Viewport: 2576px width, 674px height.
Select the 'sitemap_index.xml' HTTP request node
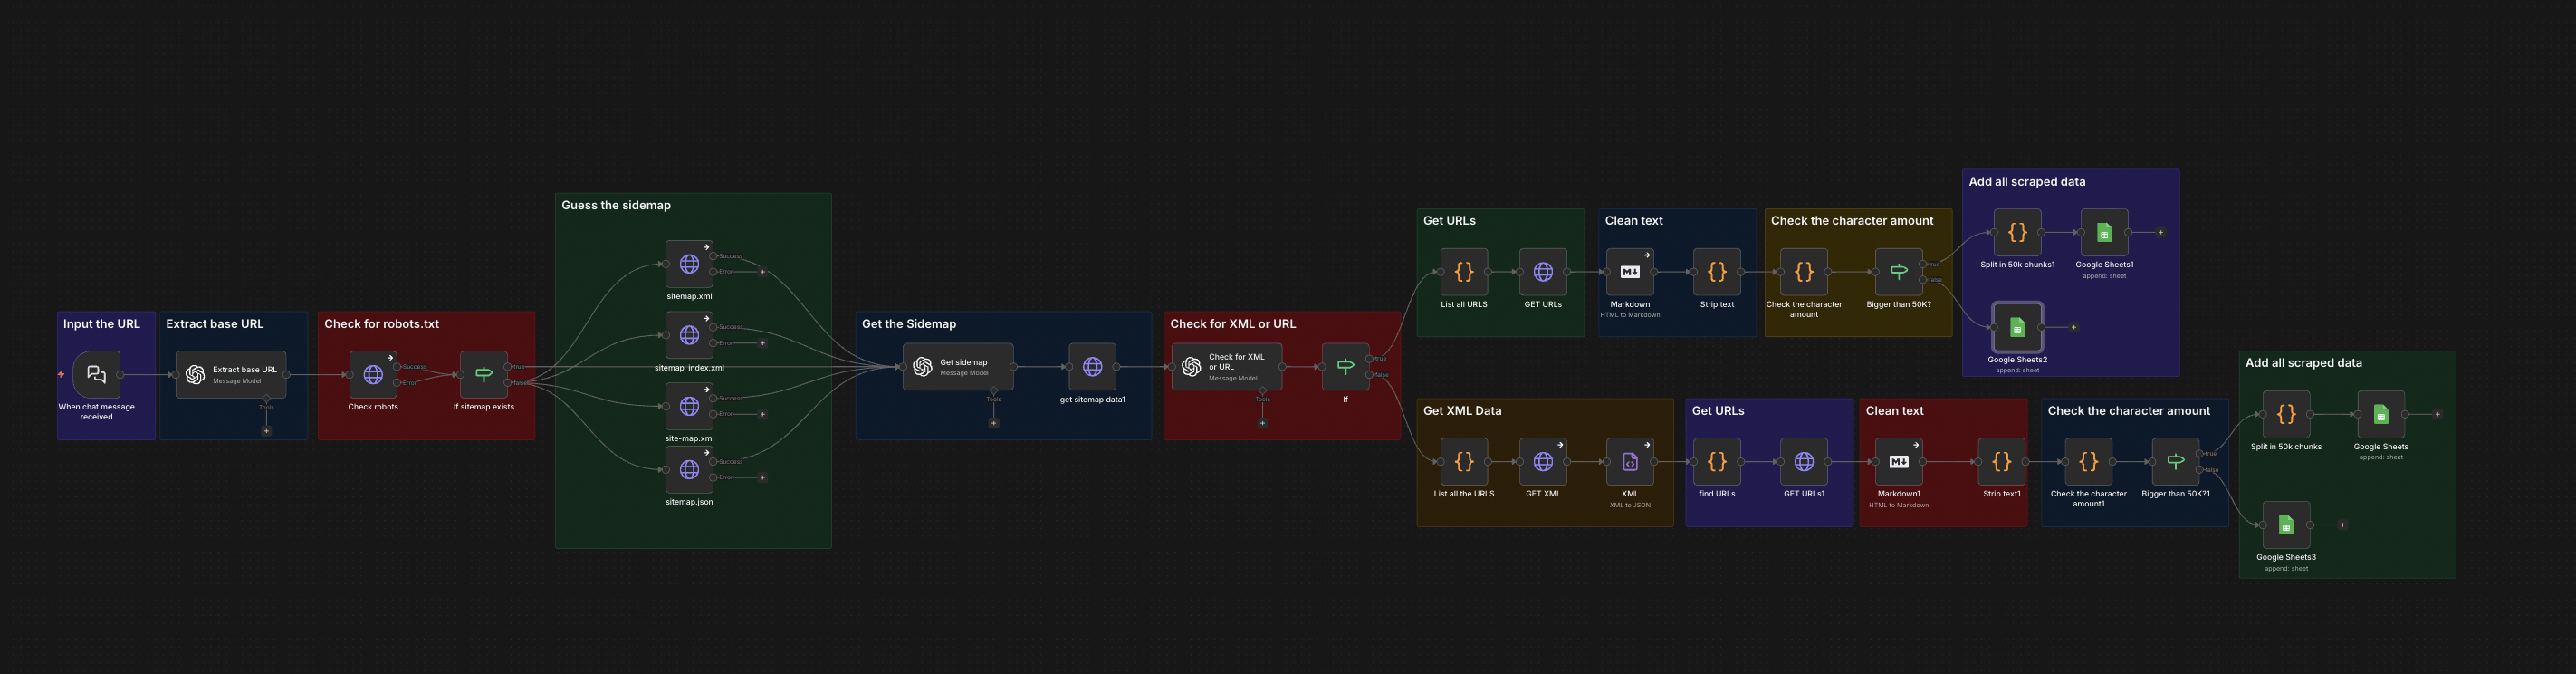(689, 335)
